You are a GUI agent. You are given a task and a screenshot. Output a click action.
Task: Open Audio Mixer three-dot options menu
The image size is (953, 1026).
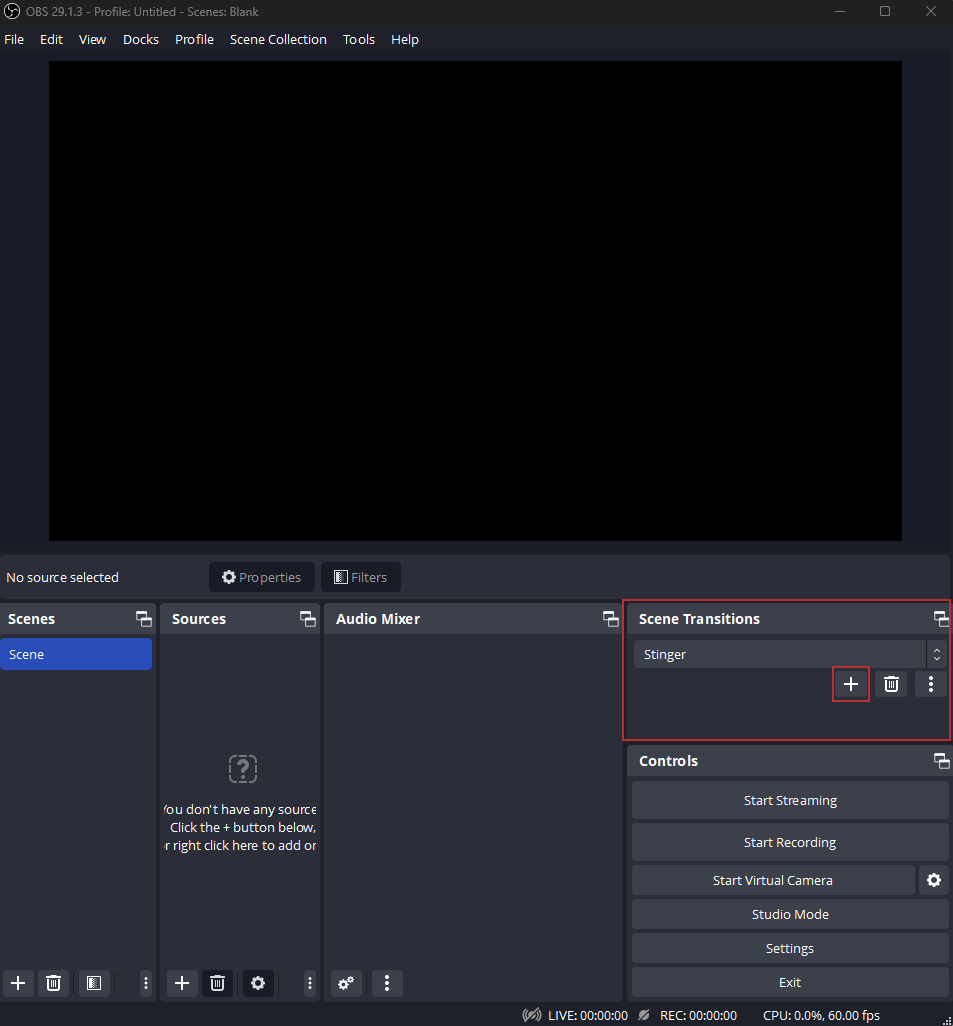387,983
